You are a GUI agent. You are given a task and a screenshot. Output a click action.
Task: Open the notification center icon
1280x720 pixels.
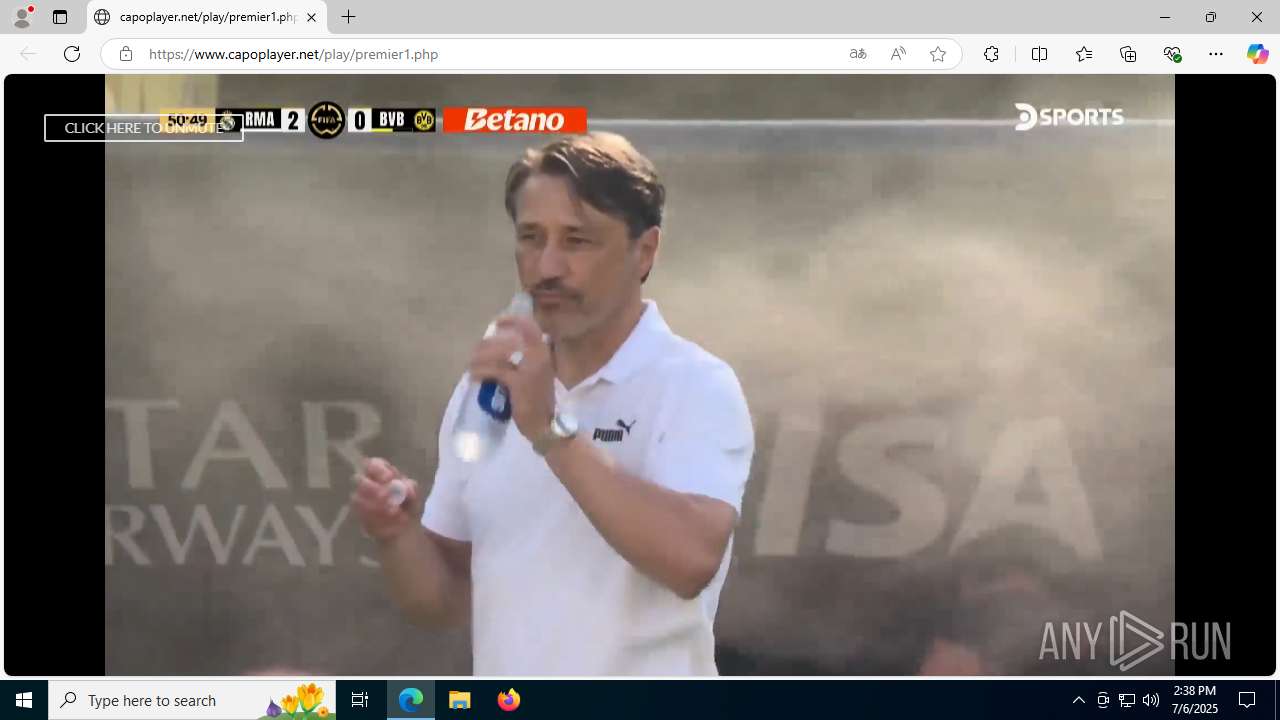click(1247, 700)
